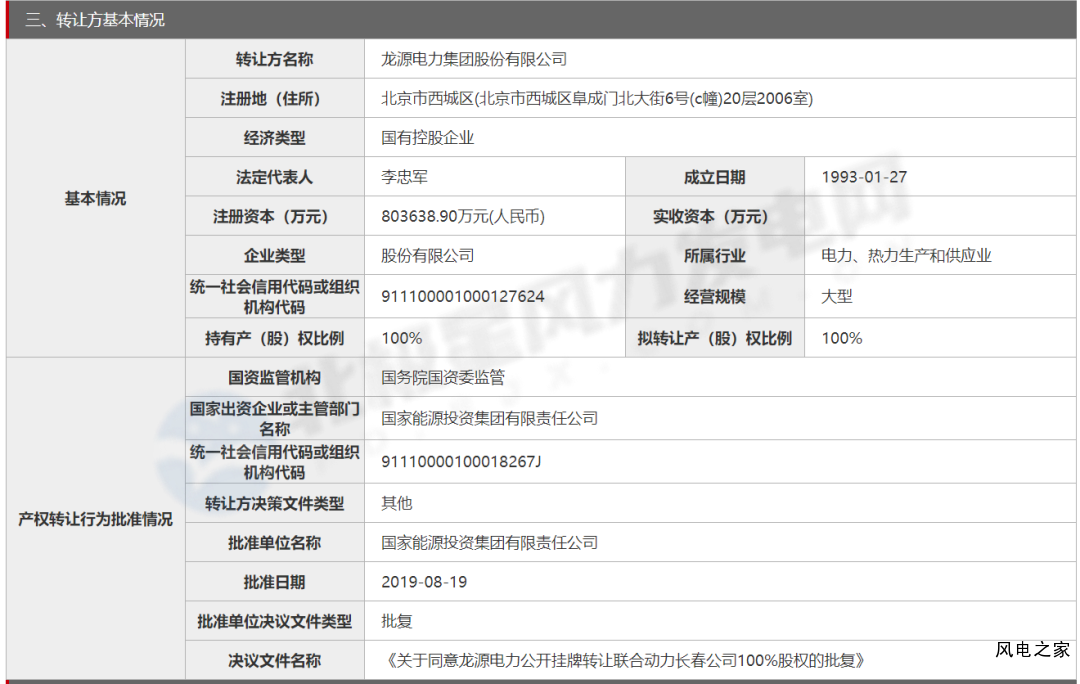Viewport: 1080px width, 684px height.
Task: Select the date 2019-08-19
Action: point(424,582)
